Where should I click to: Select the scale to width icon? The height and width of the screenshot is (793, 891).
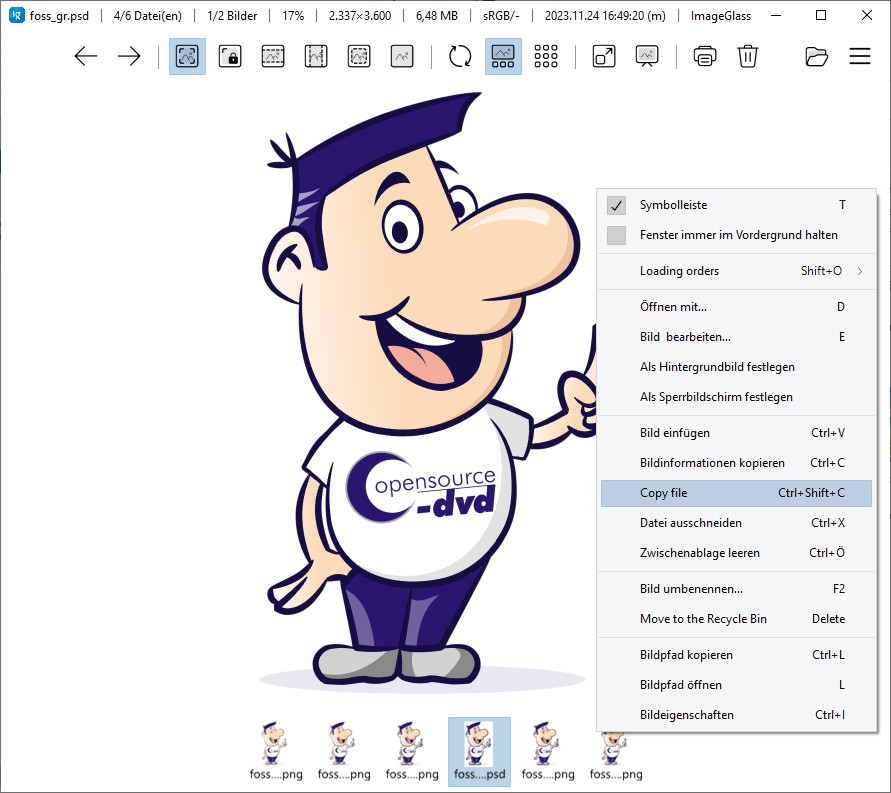(273, 57)
